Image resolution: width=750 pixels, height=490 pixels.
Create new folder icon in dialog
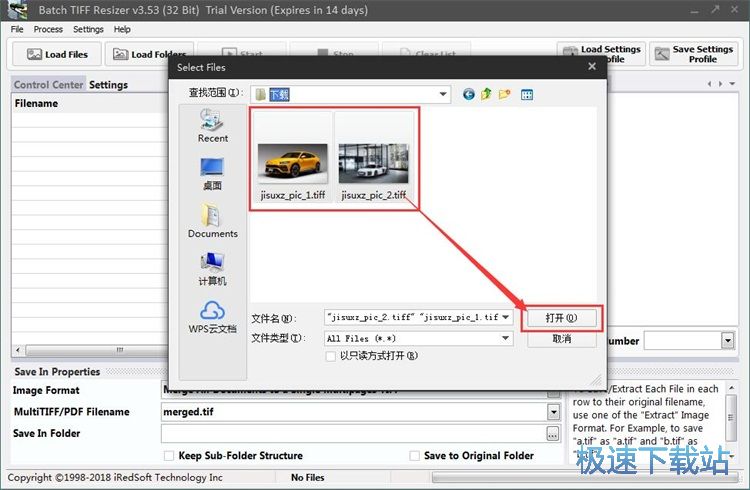coord(505,94)
